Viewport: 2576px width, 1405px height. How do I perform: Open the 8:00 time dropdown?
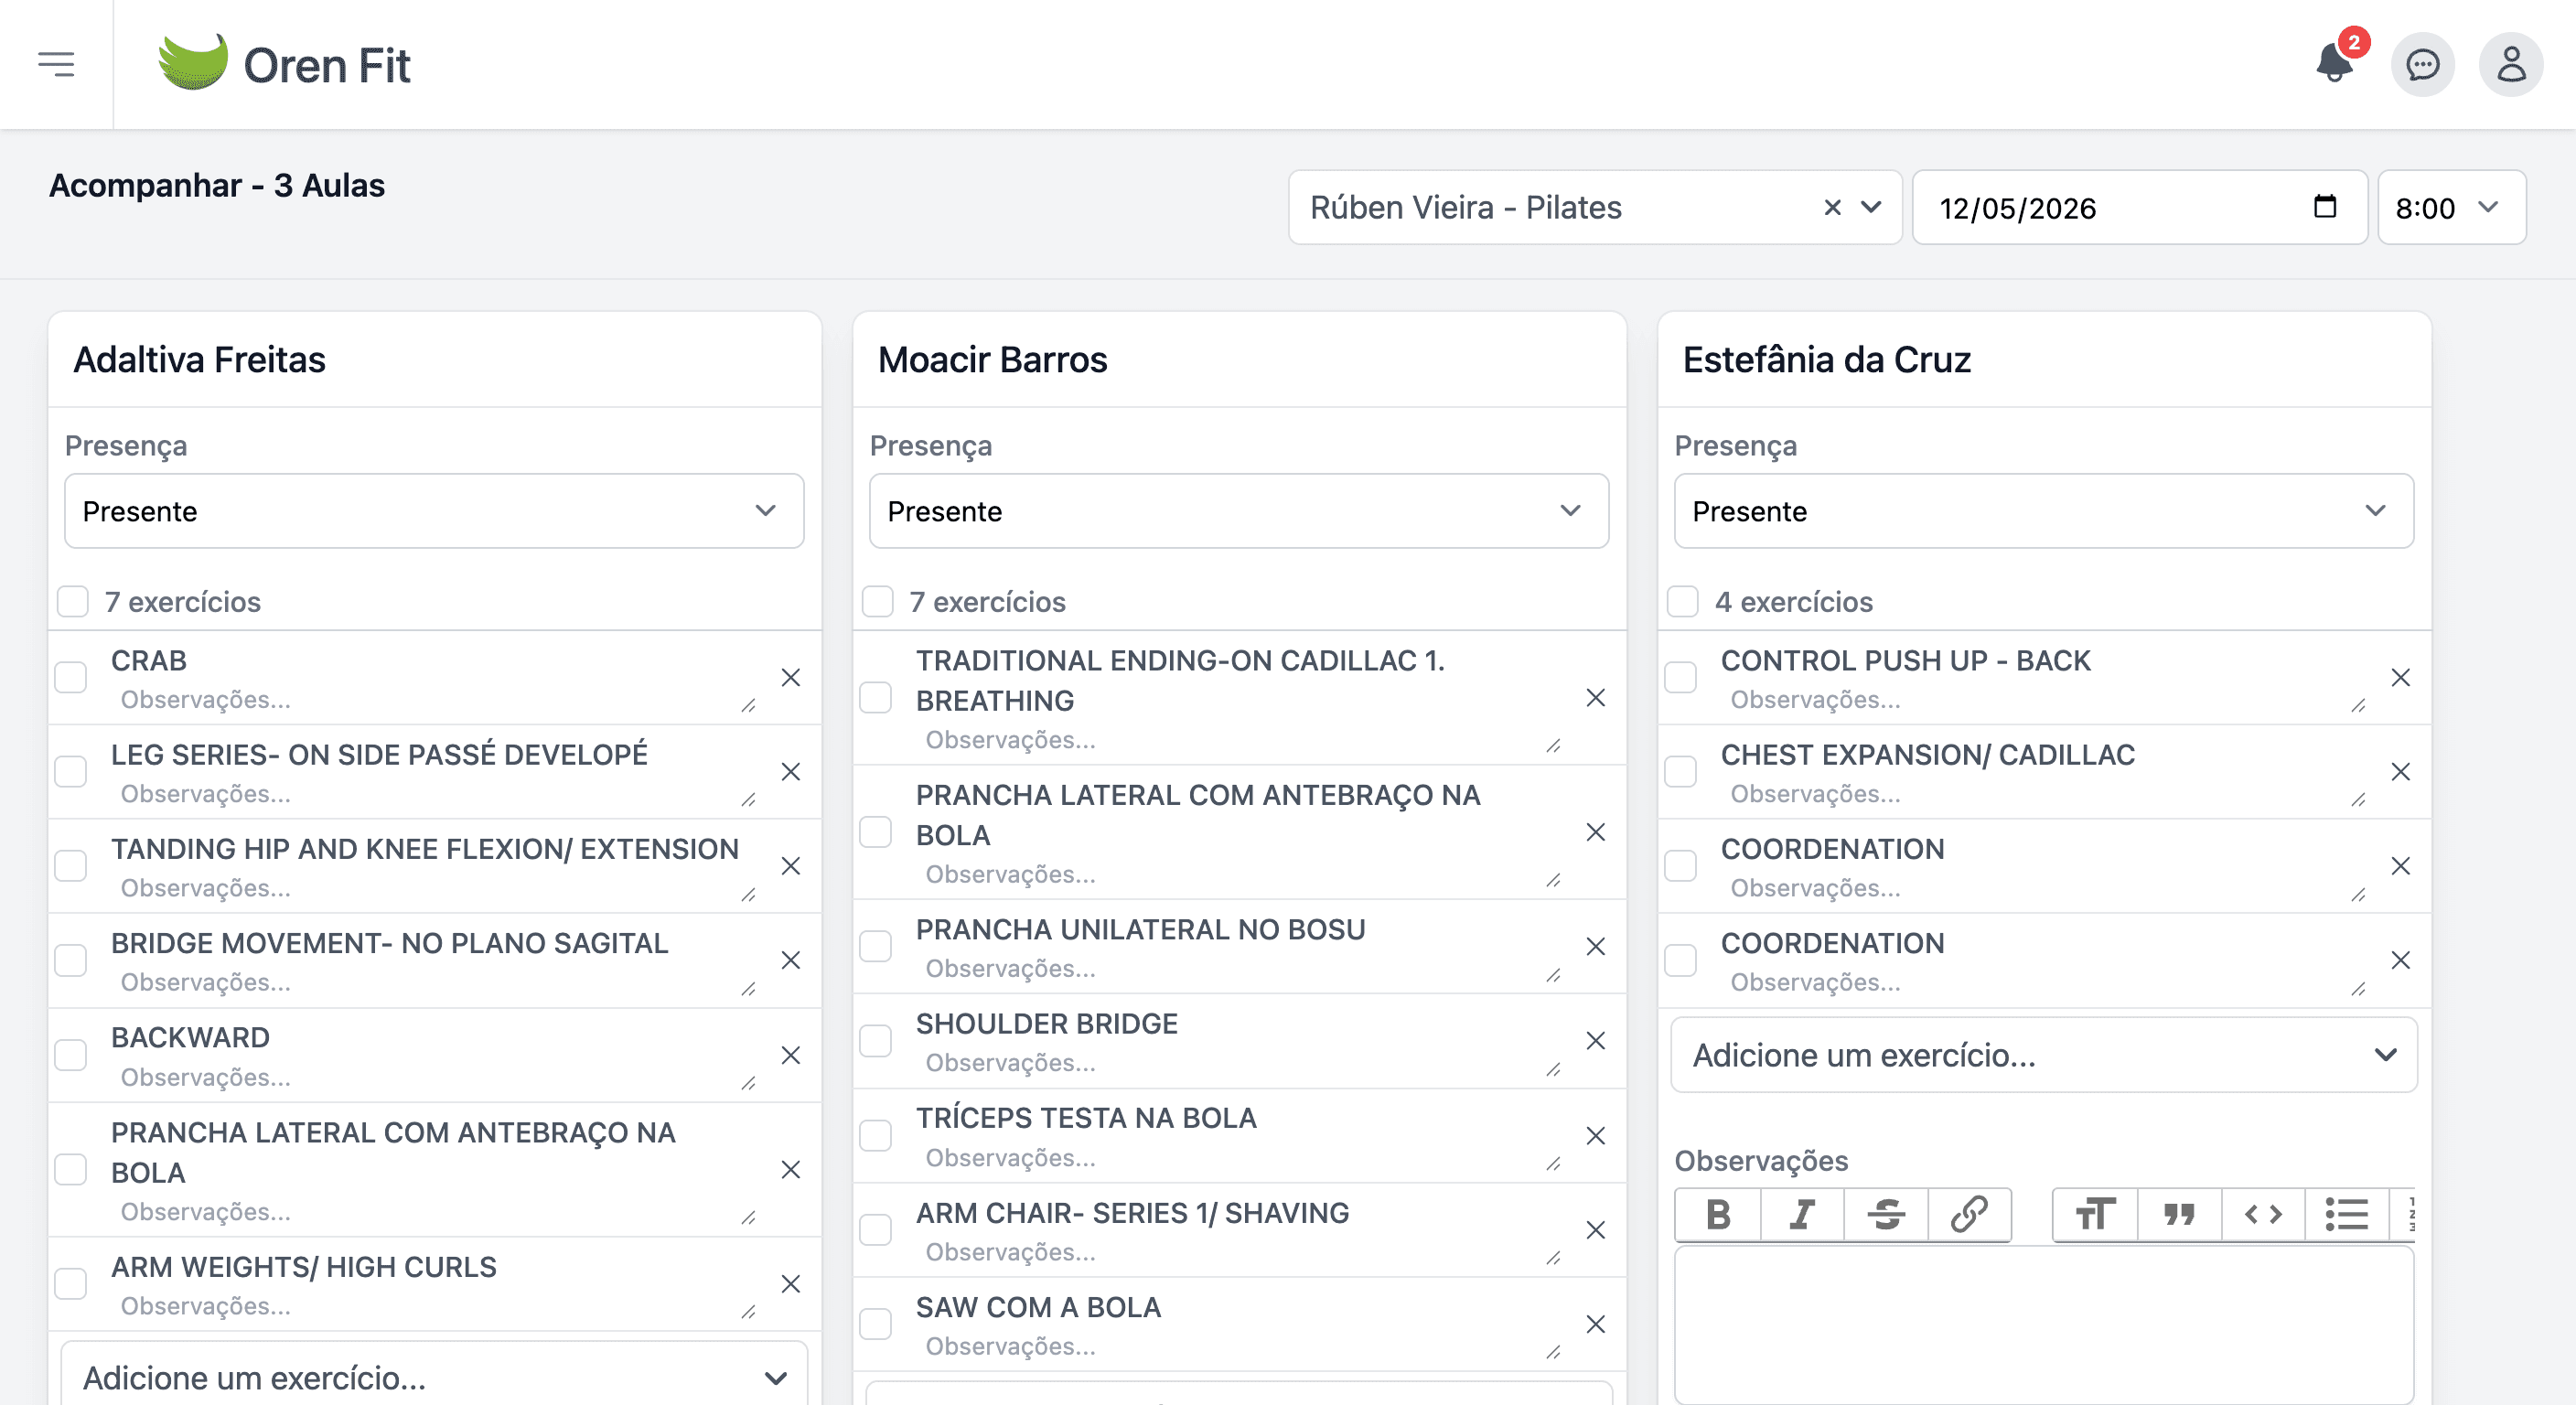[2452, 208]
